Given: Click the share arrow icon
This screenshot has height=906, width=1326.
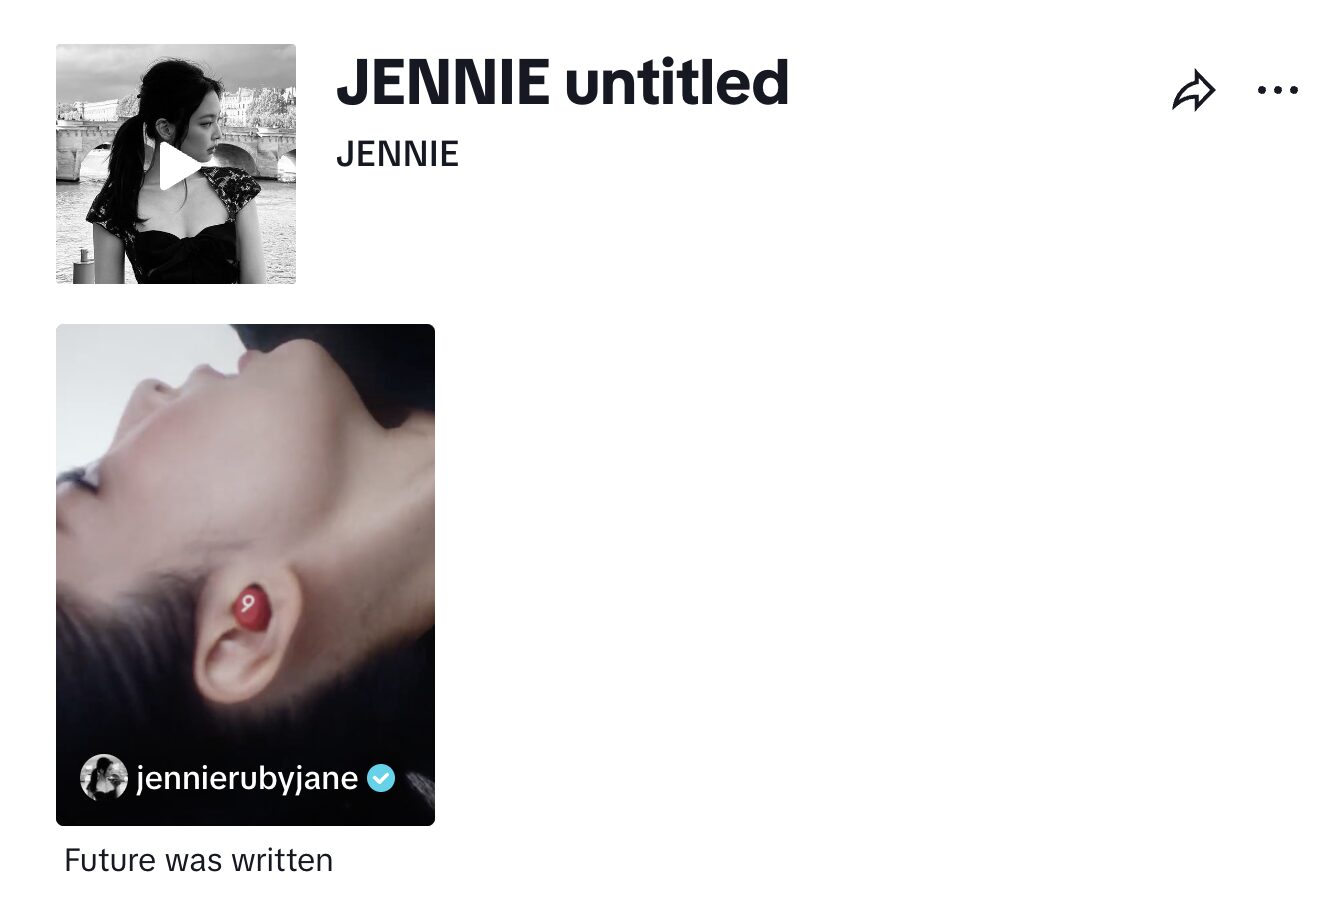Looking at the screenshot, I should click(1193, 91).
